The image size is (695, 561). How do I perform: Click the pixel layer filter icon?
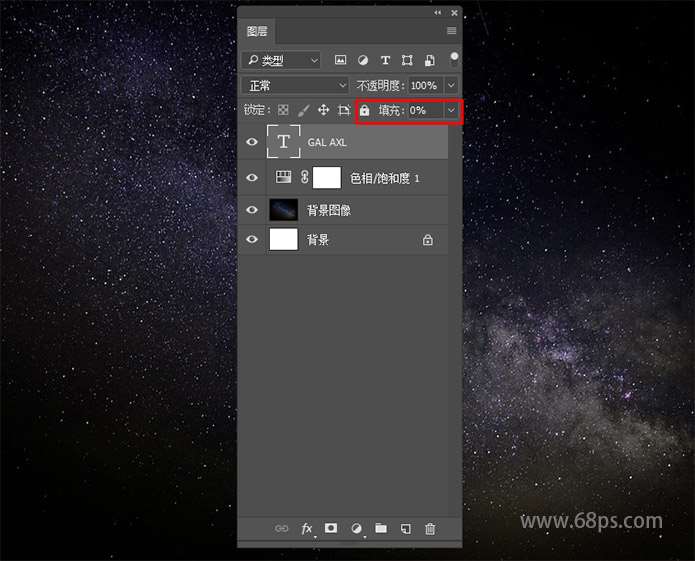pyautogui.click(x=340, y=61)
